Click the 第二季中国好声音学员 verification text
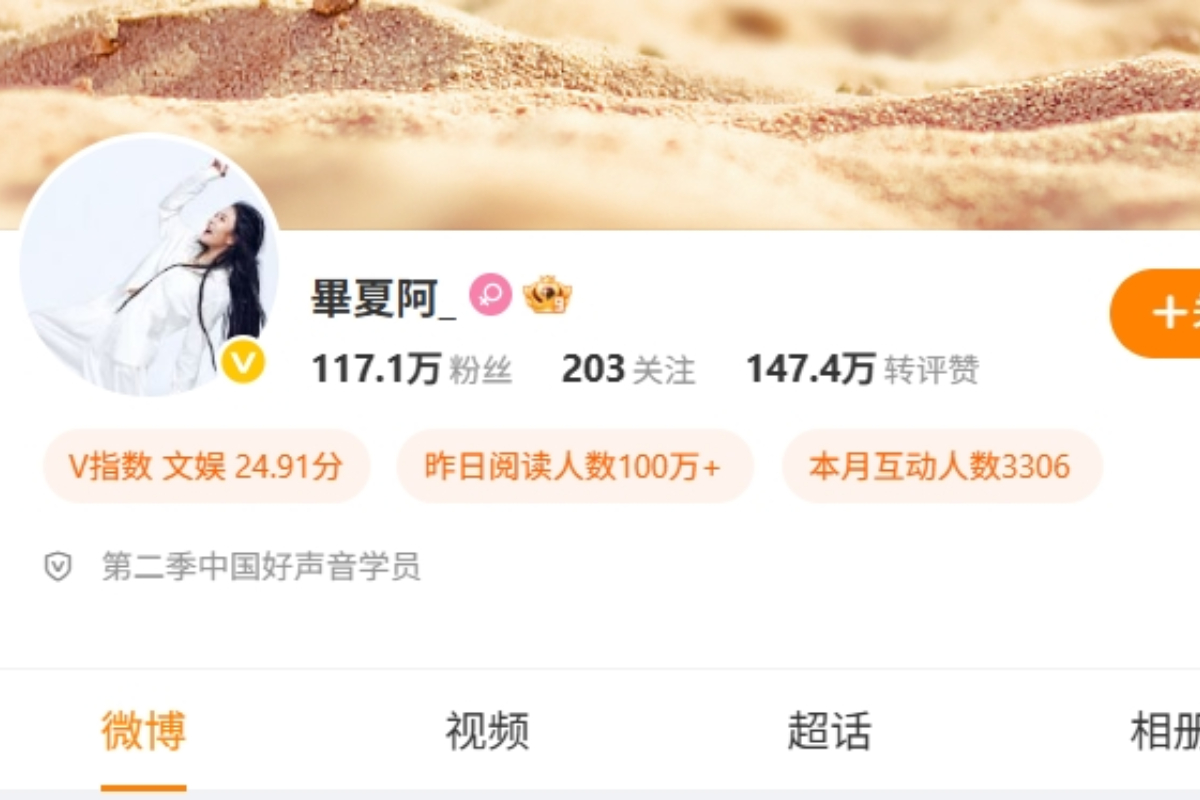Viewport: 1200px width, 800px height. (x=261, y=567)
